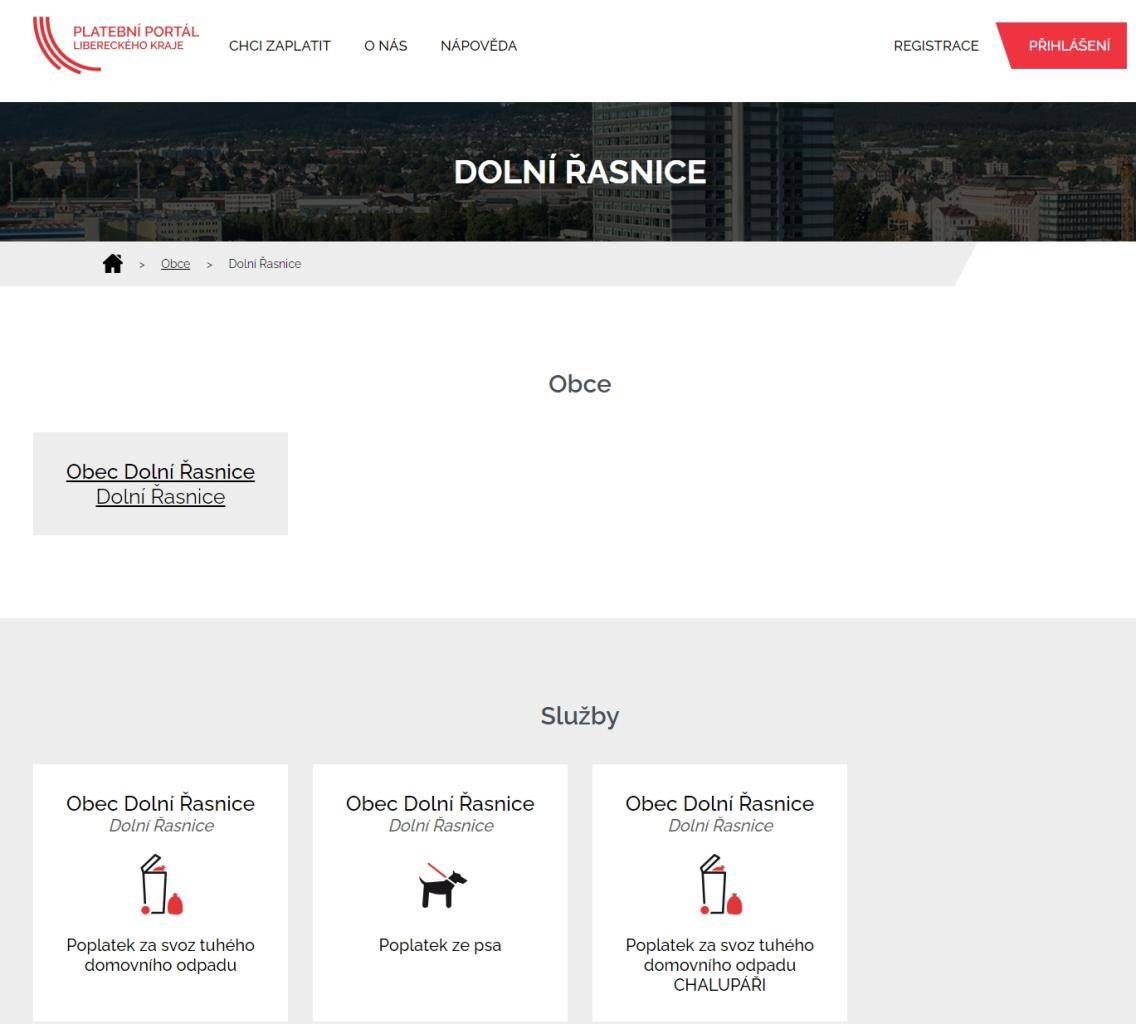Open the CHCI ZAPLATIT menu item
This screenshot has width=1136, height=1024.
tap(279, 46)
